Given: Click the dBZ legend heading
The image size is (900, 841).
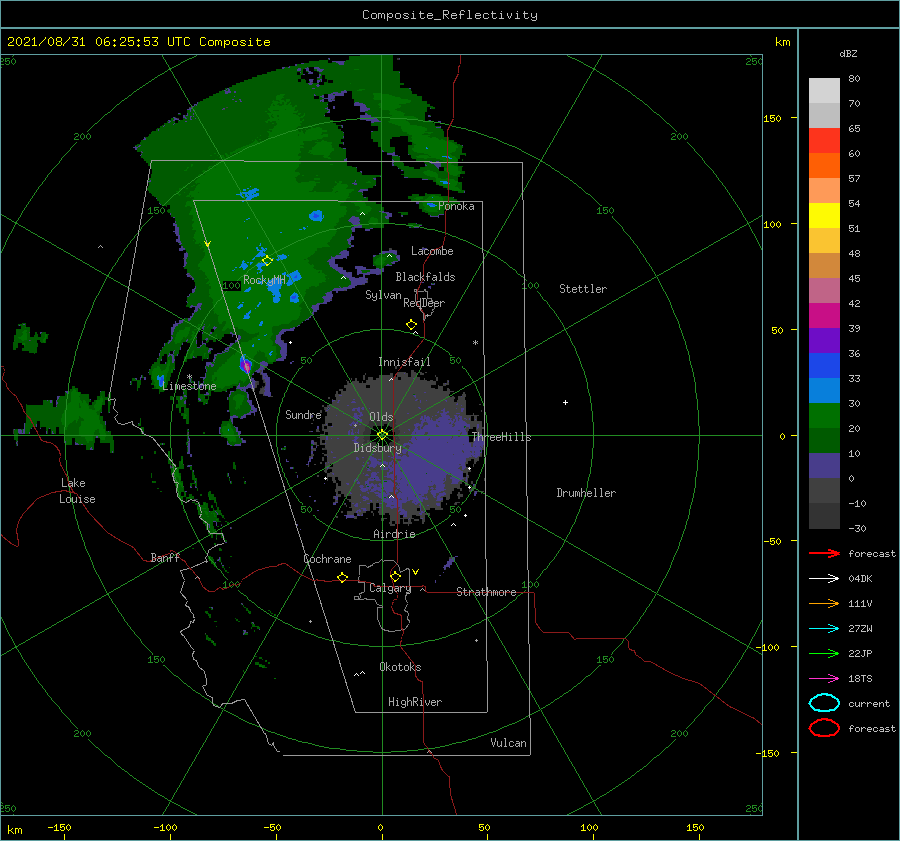Looking at the screenshot, I should (848, 53).
